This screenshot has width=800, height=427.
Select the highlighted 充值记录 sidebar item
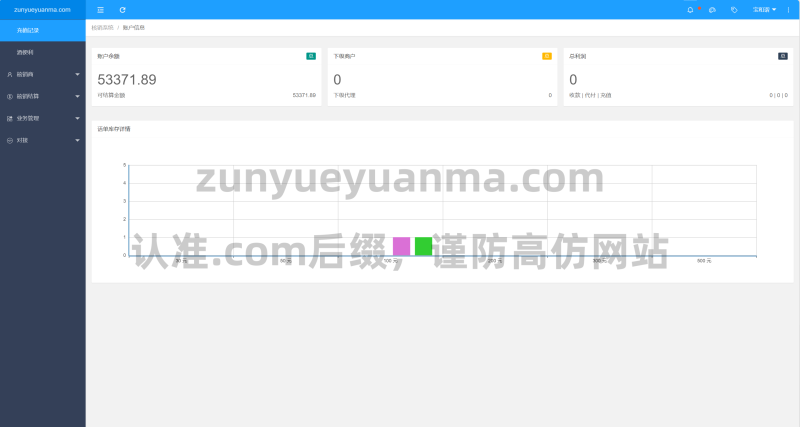pyautogui.click(x=43, y=31)
